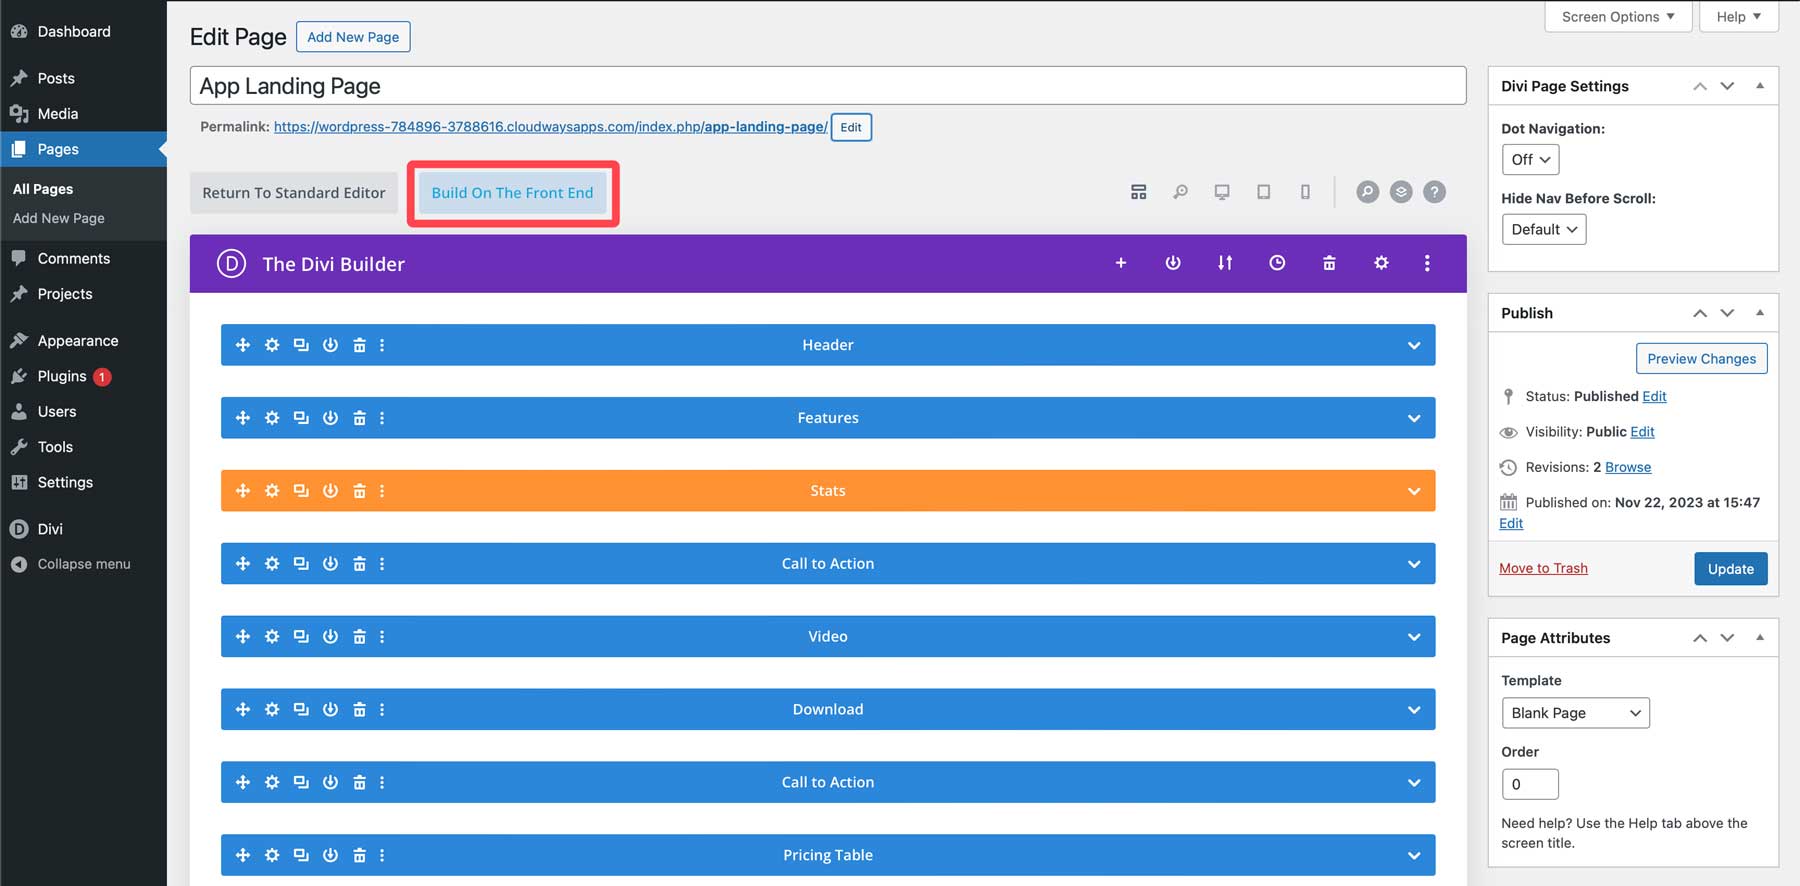The image size is (1800, 886).
Task: Click the permalink Edit button
Action: (x=851, y=127)
